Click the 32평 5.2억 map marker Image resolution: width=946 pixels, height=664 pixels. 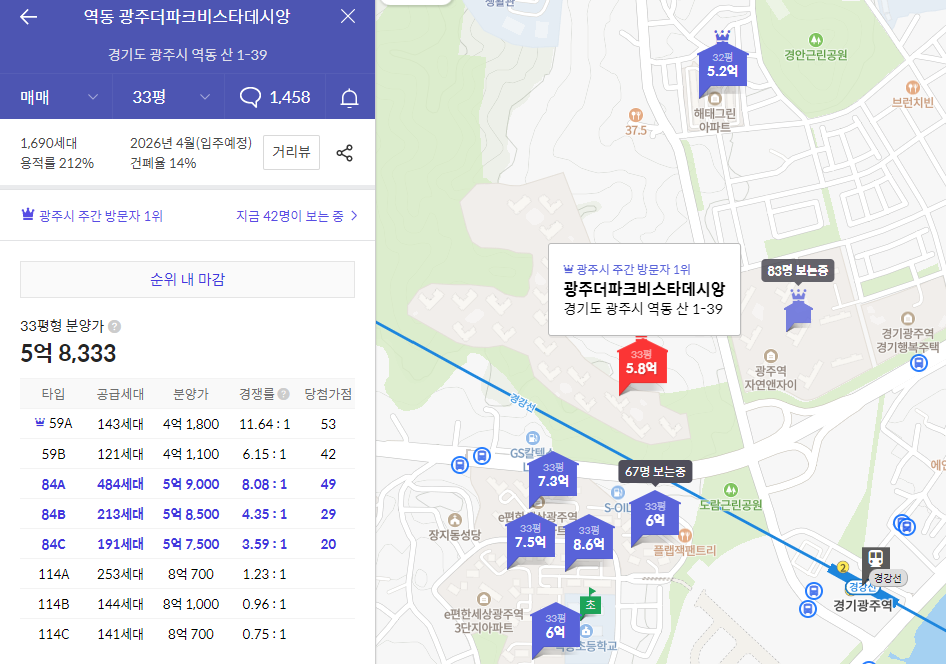(x=722, y=65)
